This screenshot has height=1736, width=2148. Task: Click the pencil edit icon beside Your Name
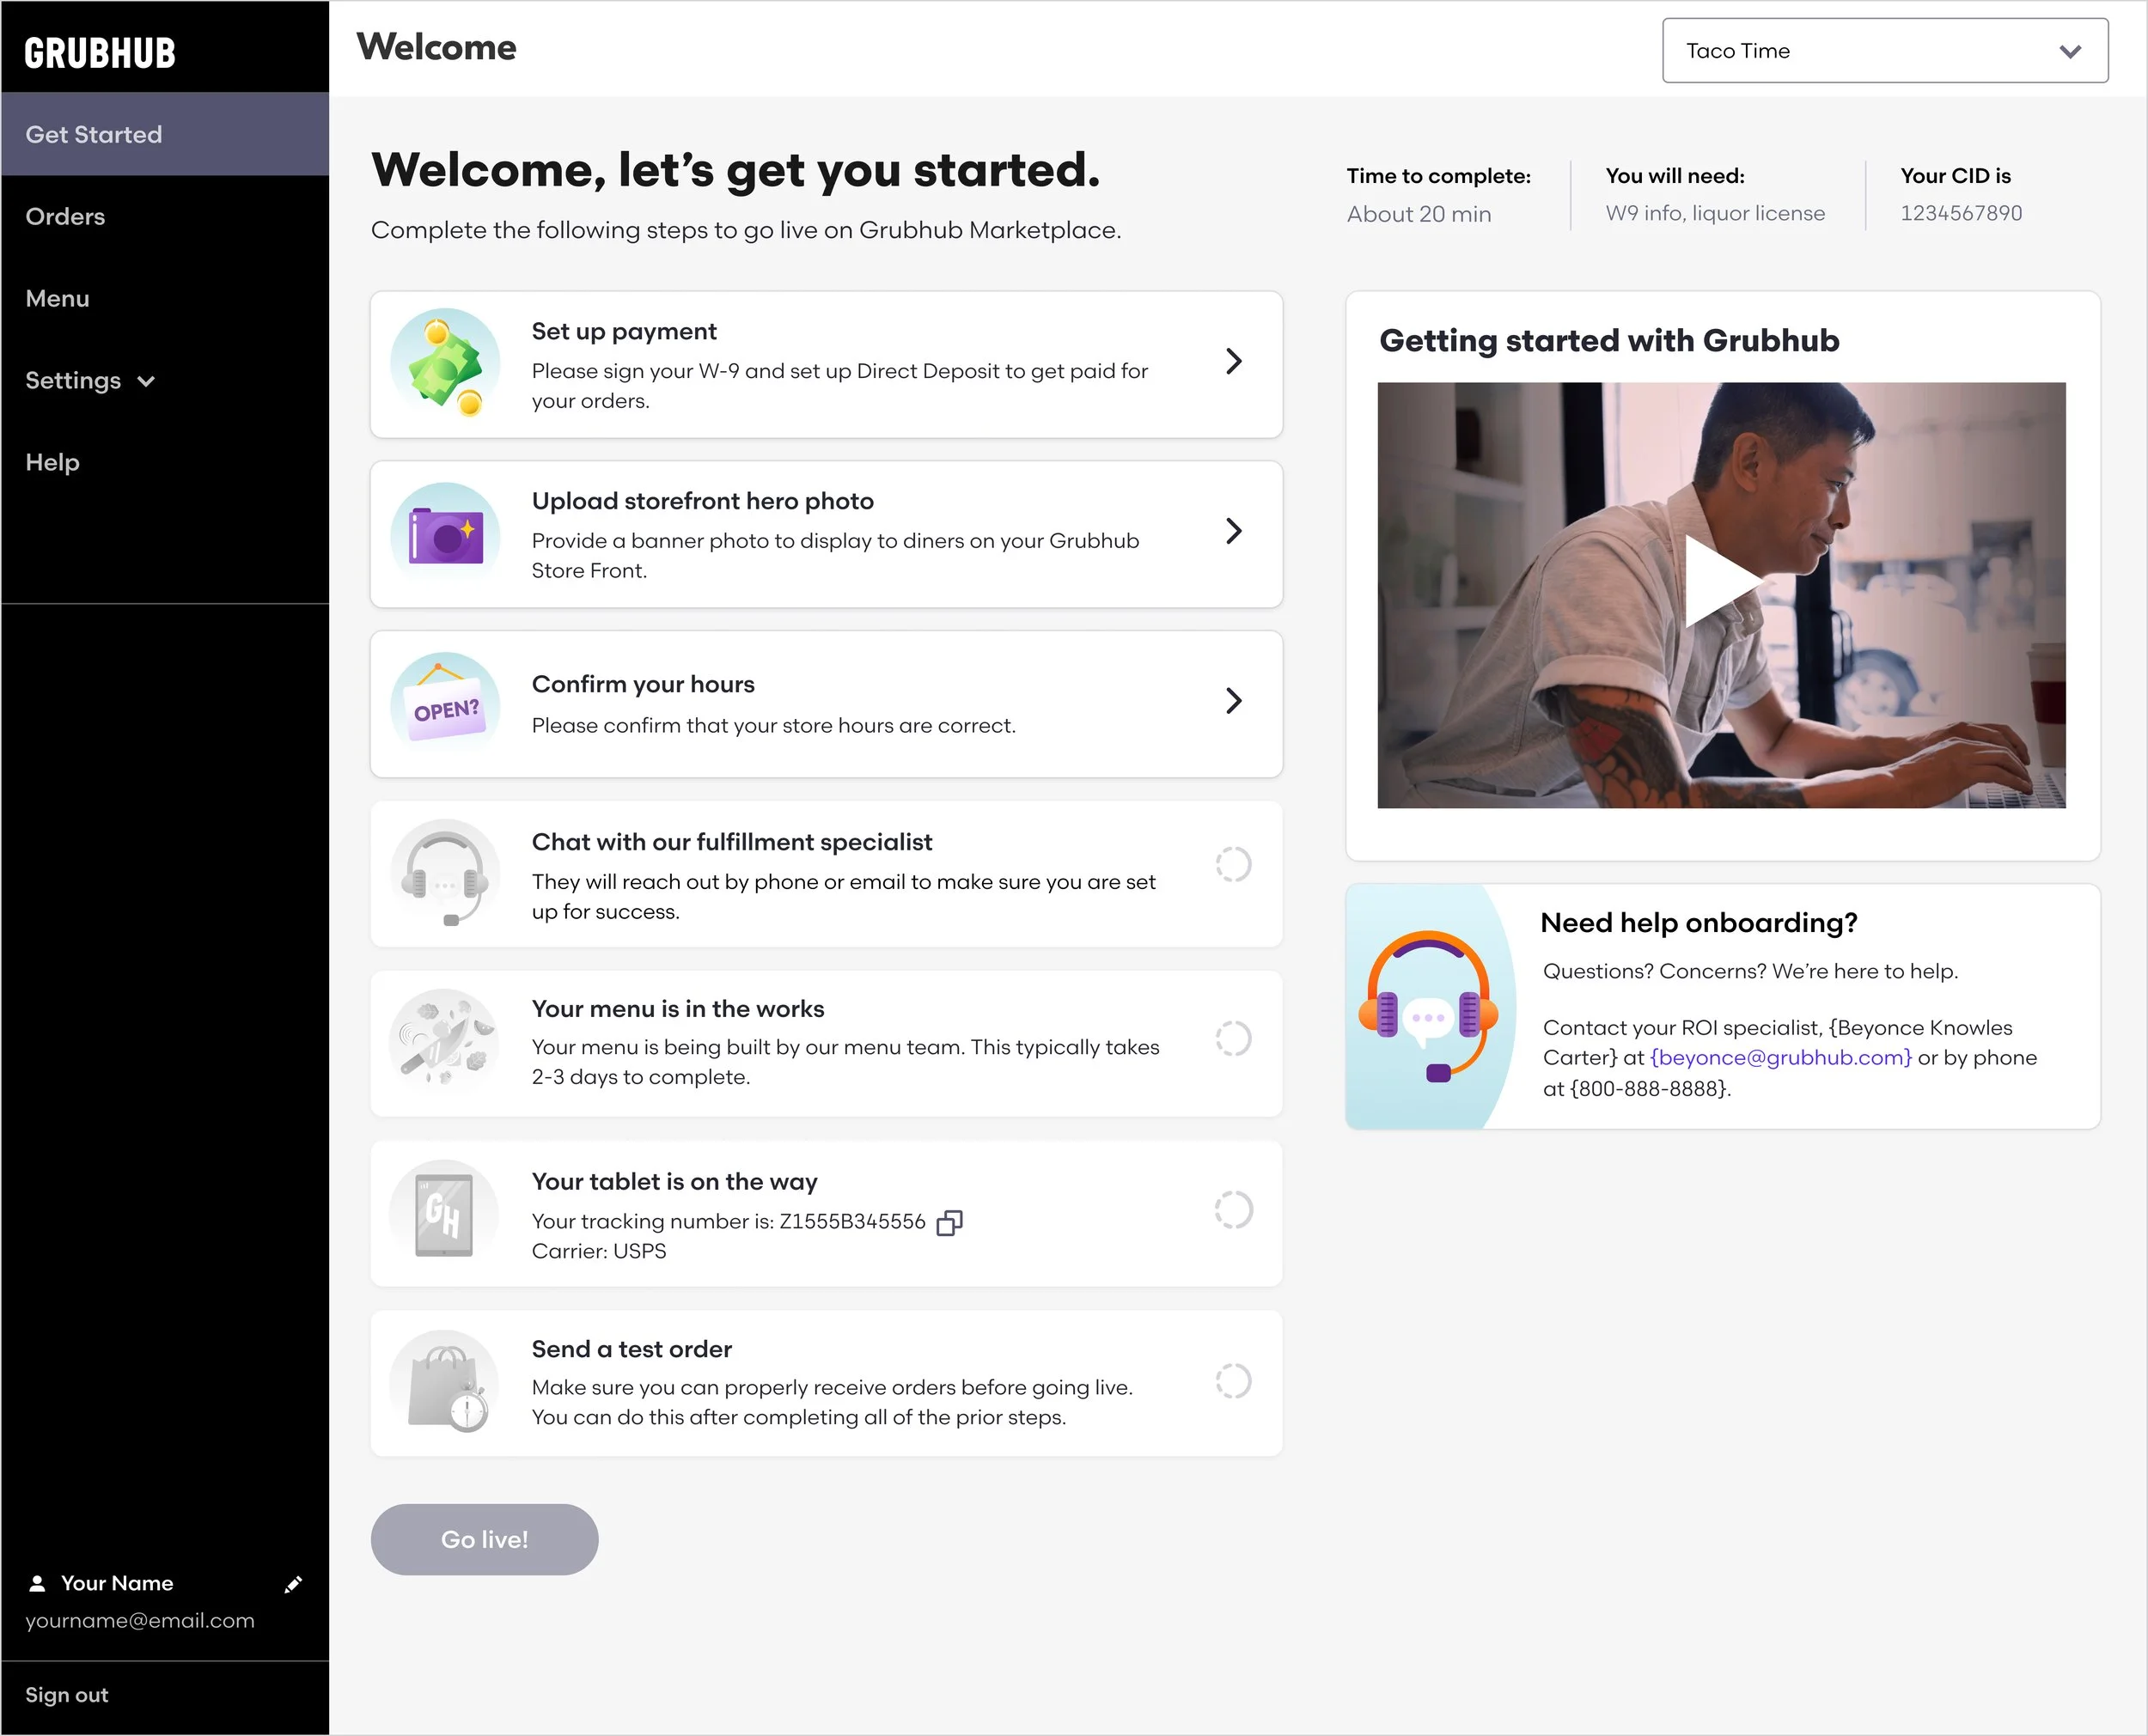[x=293, y=1584]
